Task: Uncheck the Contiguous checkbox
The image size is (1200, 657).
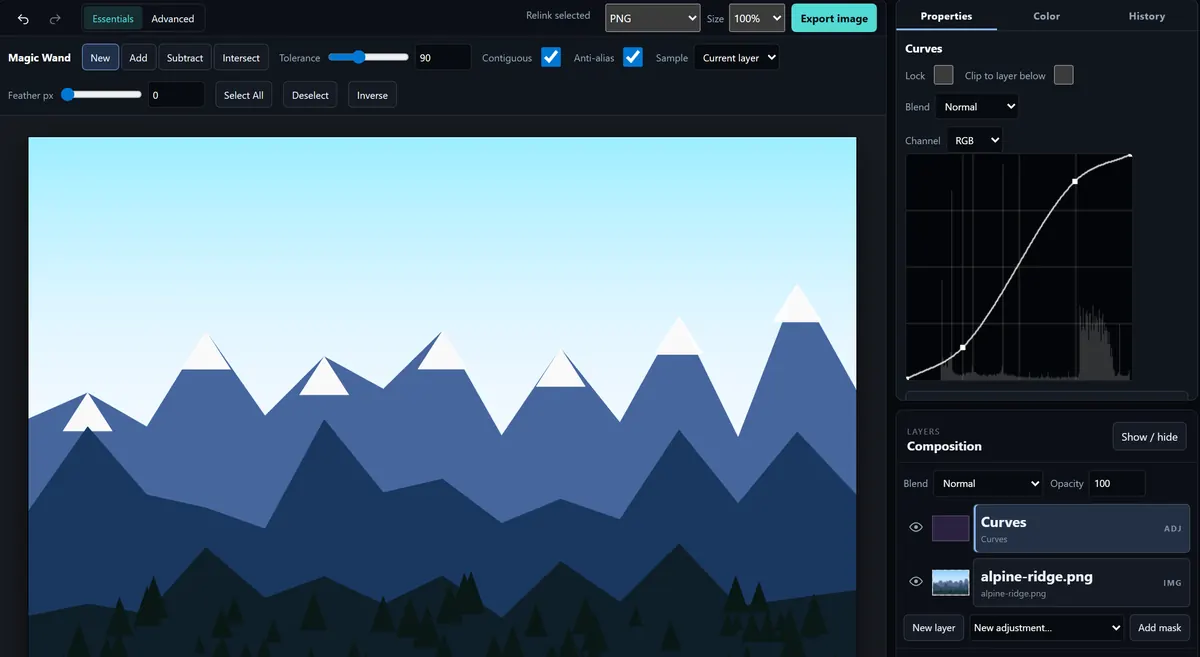Action: [551, 57]
